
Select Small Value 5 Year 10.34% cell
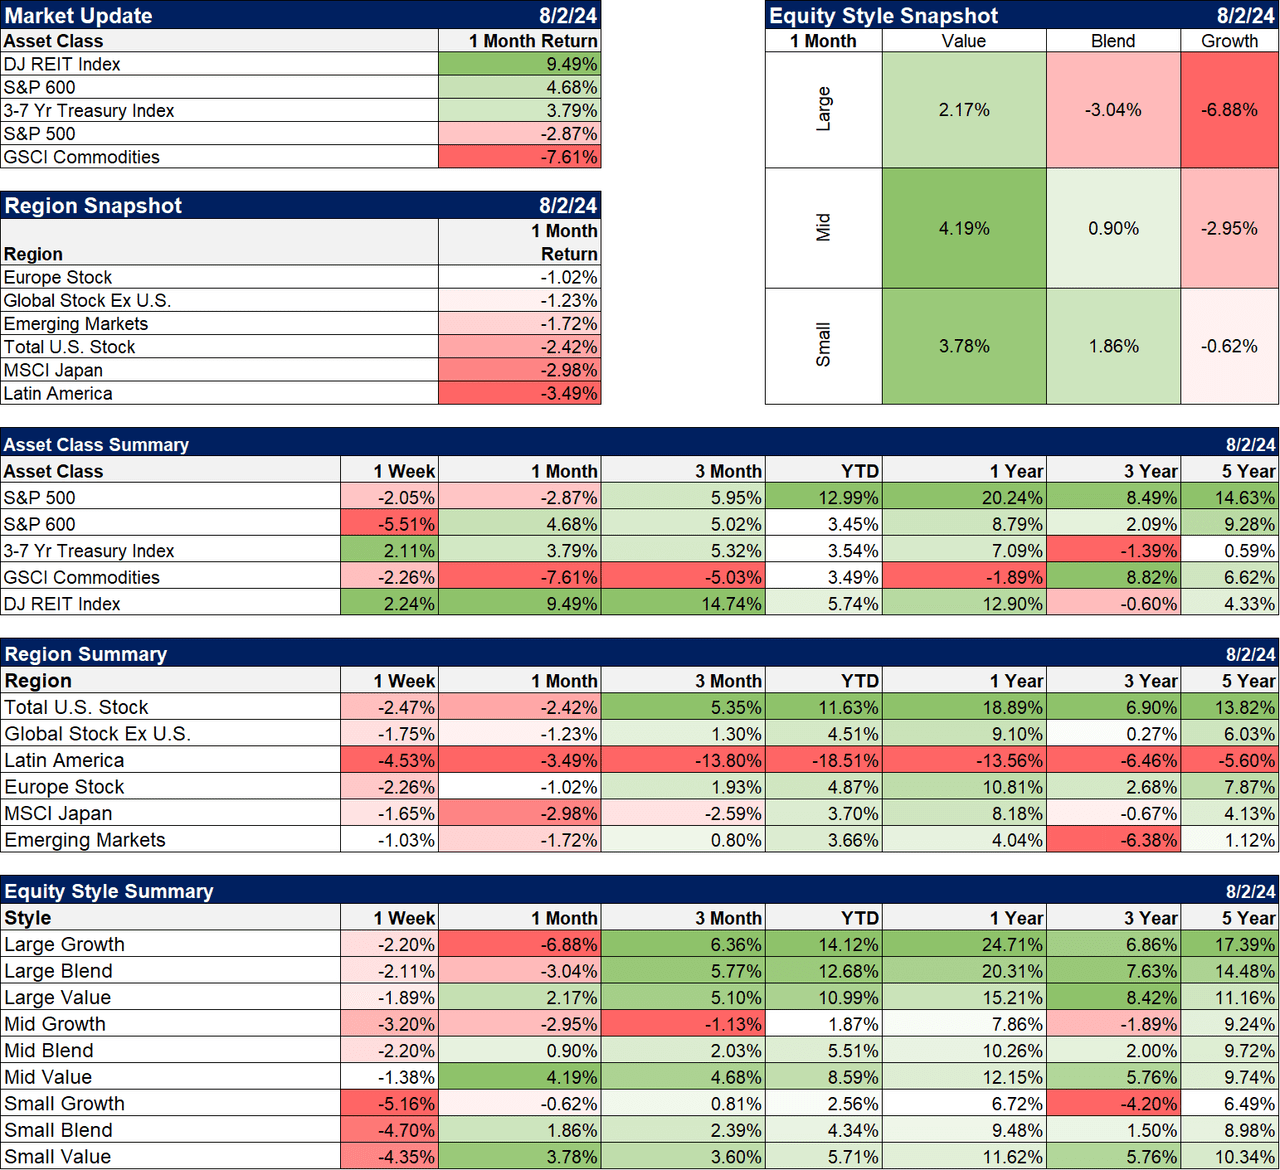point(1230,1156)
